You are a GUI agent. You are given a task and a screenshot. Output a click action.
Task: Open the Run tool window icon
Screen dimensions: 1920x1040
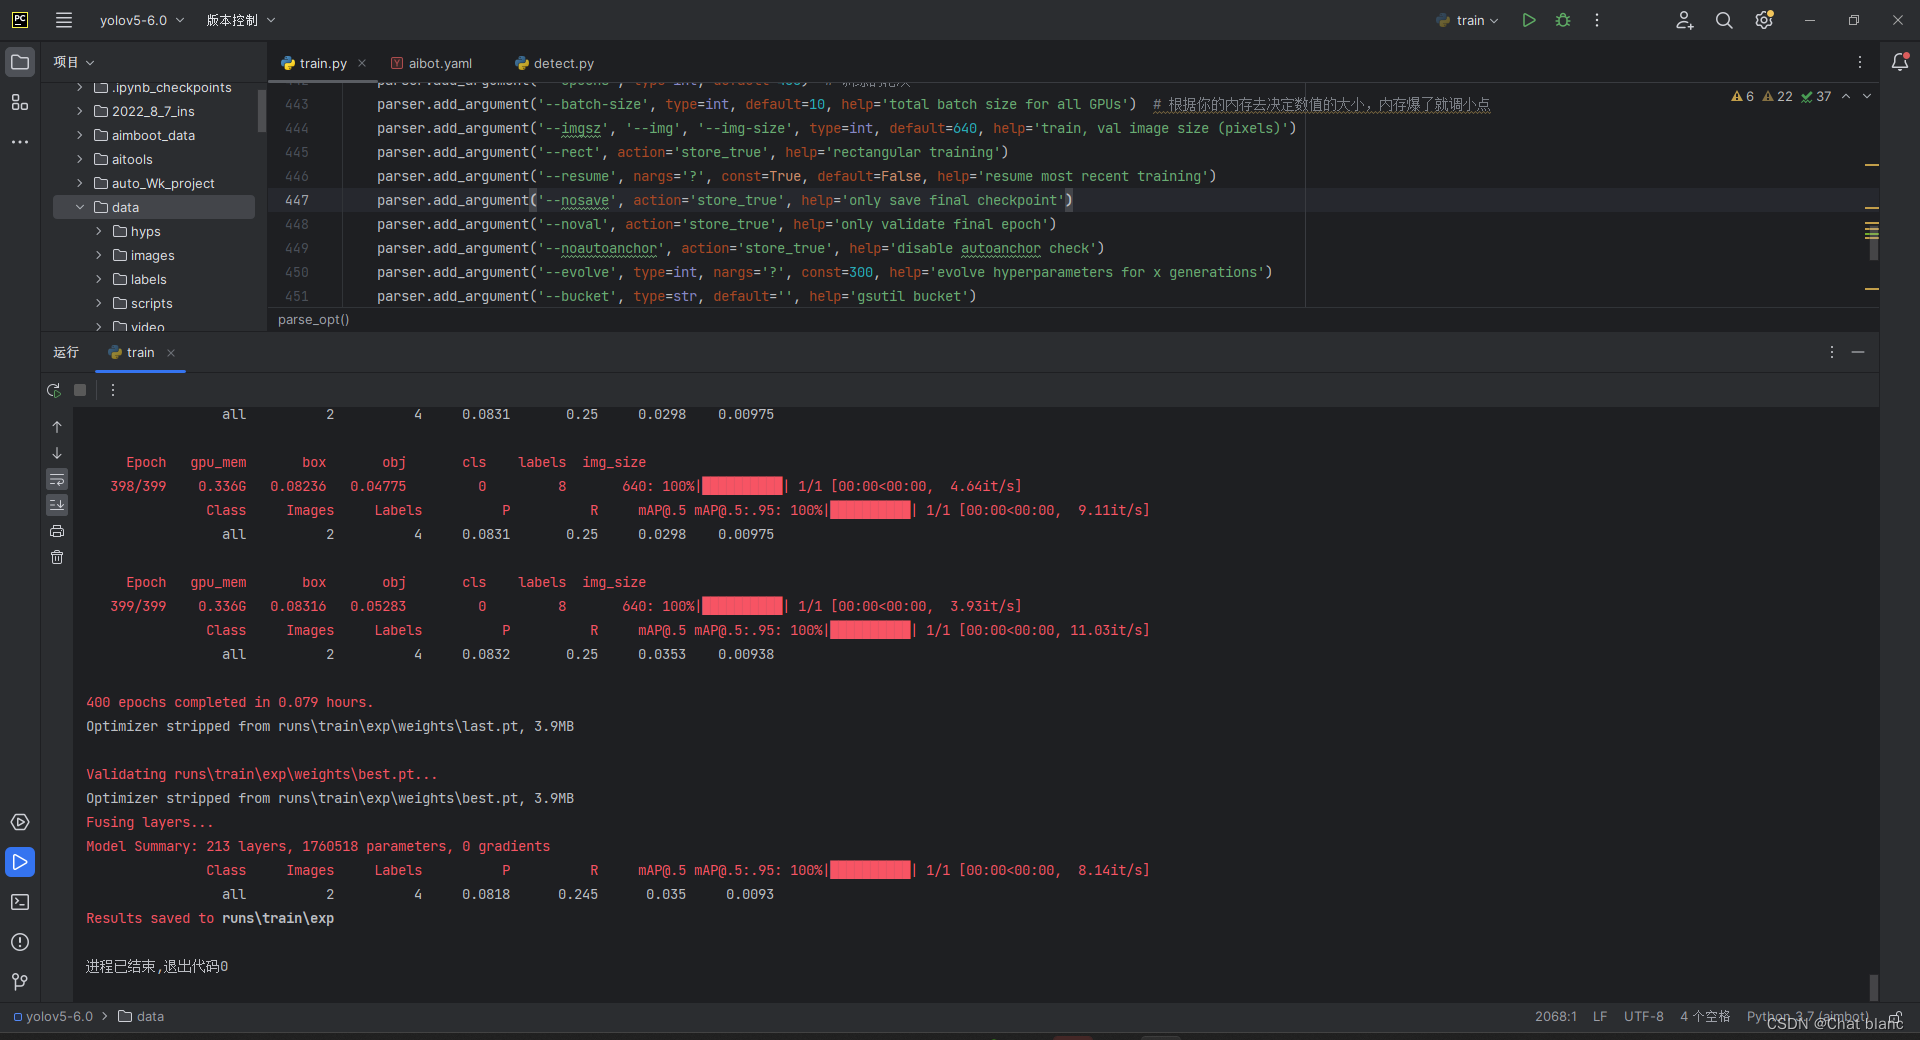pyautogui.click(x=20, y=862)
